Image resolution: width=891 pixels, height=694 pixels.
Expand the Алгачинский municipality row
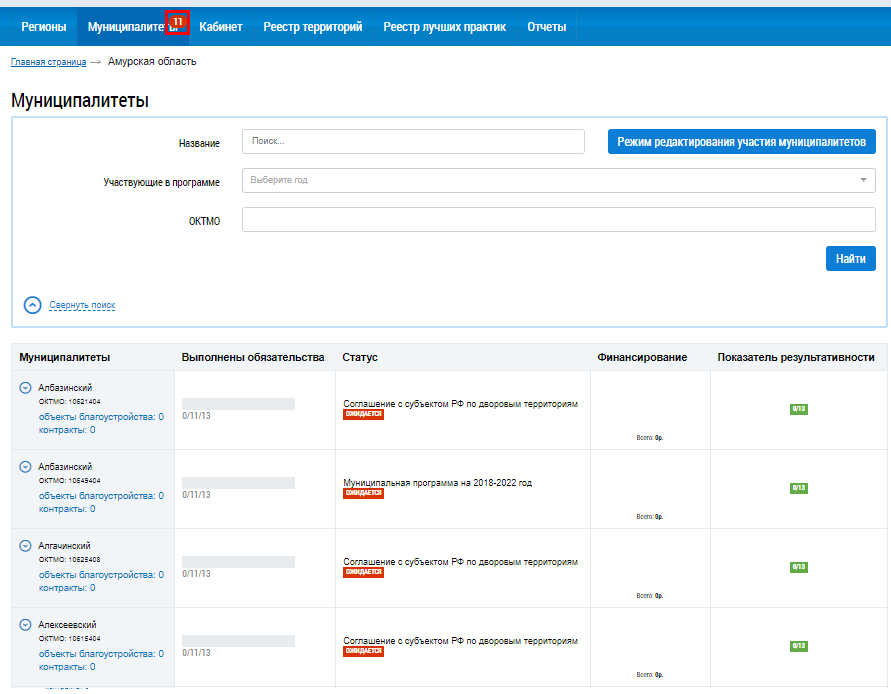[x=25, y=546]
